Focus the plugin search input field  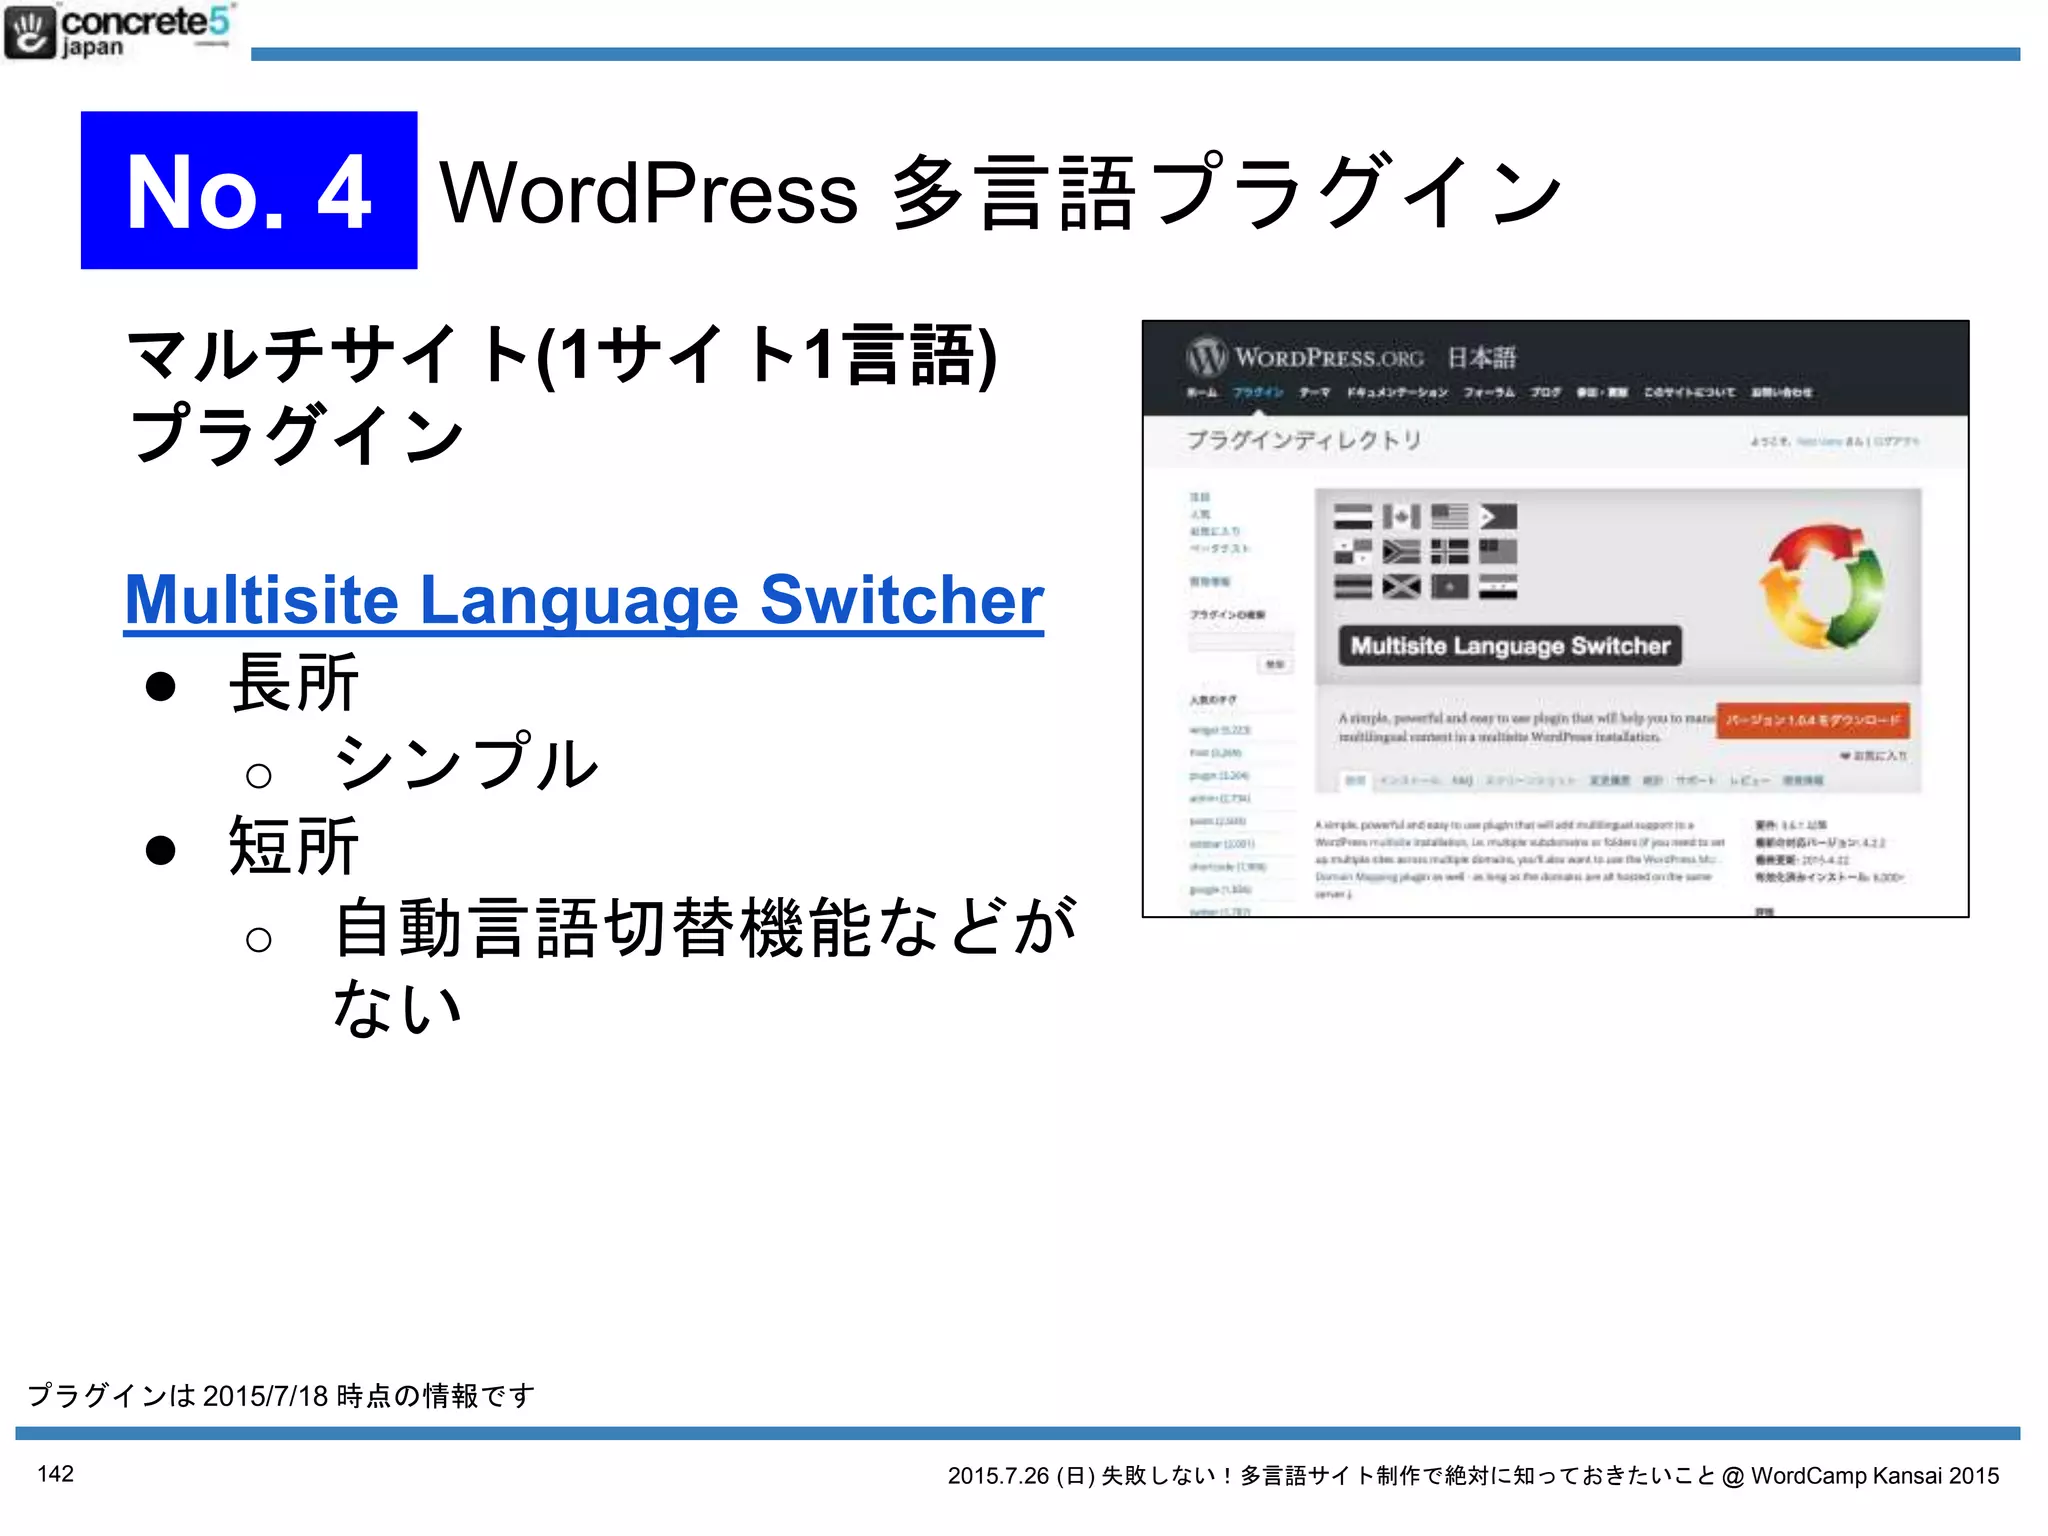click(x=1241, y=641)
